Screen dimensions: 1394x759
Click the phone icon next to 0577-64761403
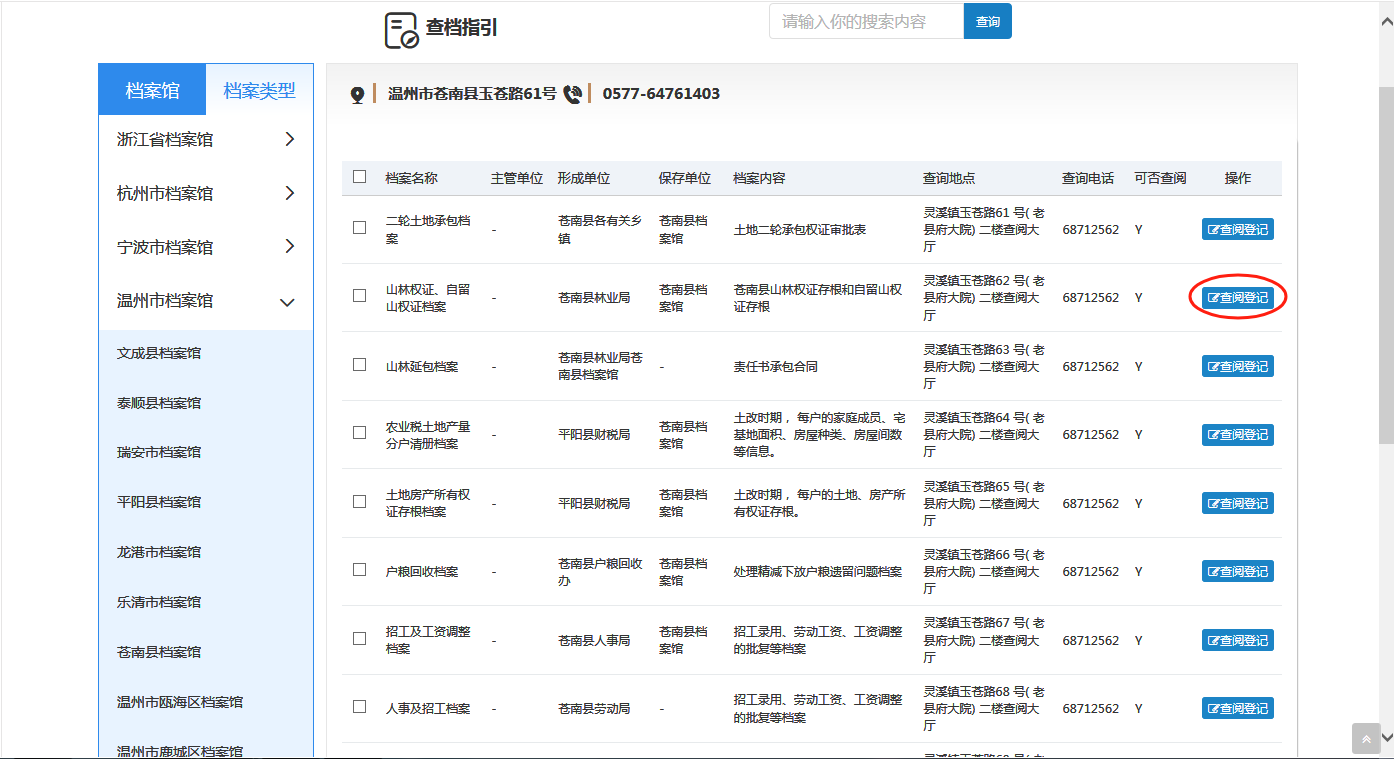tap(572, 94)
